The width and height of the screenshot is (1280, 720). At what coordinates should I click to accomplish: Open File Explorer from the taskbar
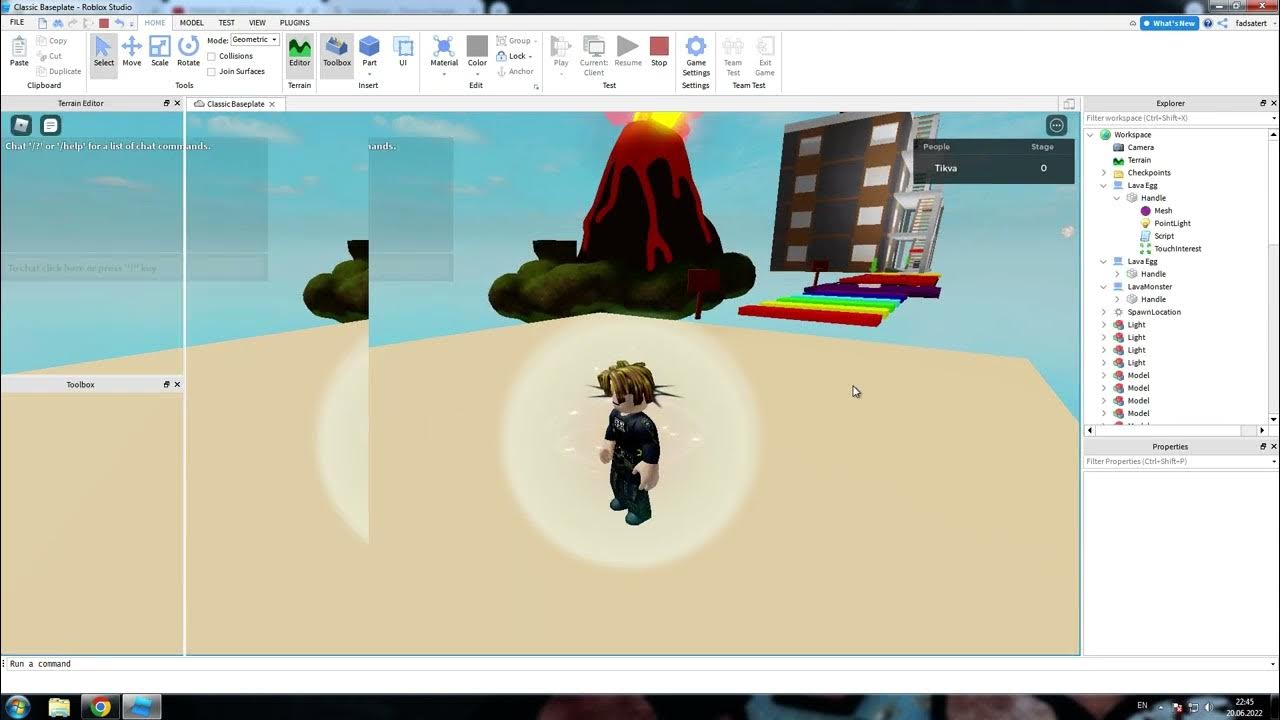(x=59, y=707)
